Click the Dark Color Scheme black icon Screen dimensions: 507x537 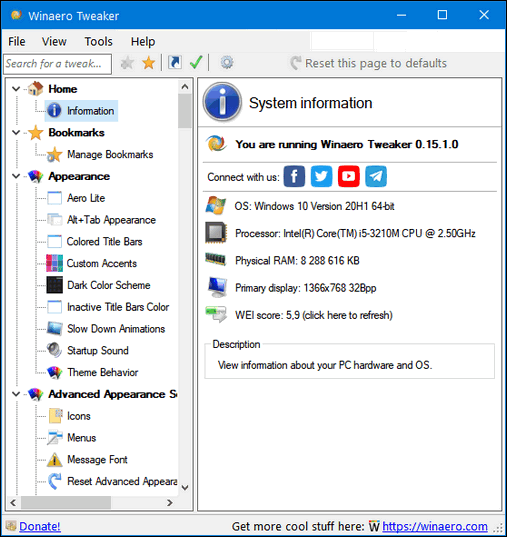pos(54,285)
